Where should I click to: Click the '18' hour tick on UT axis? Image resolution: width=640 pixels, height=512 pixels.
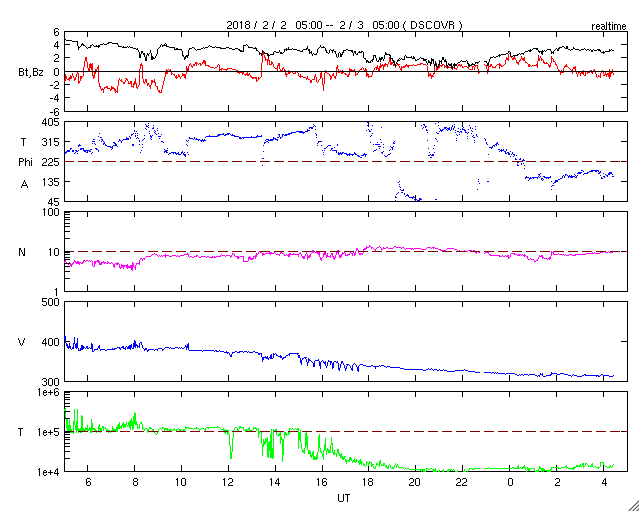click(369, 482)
